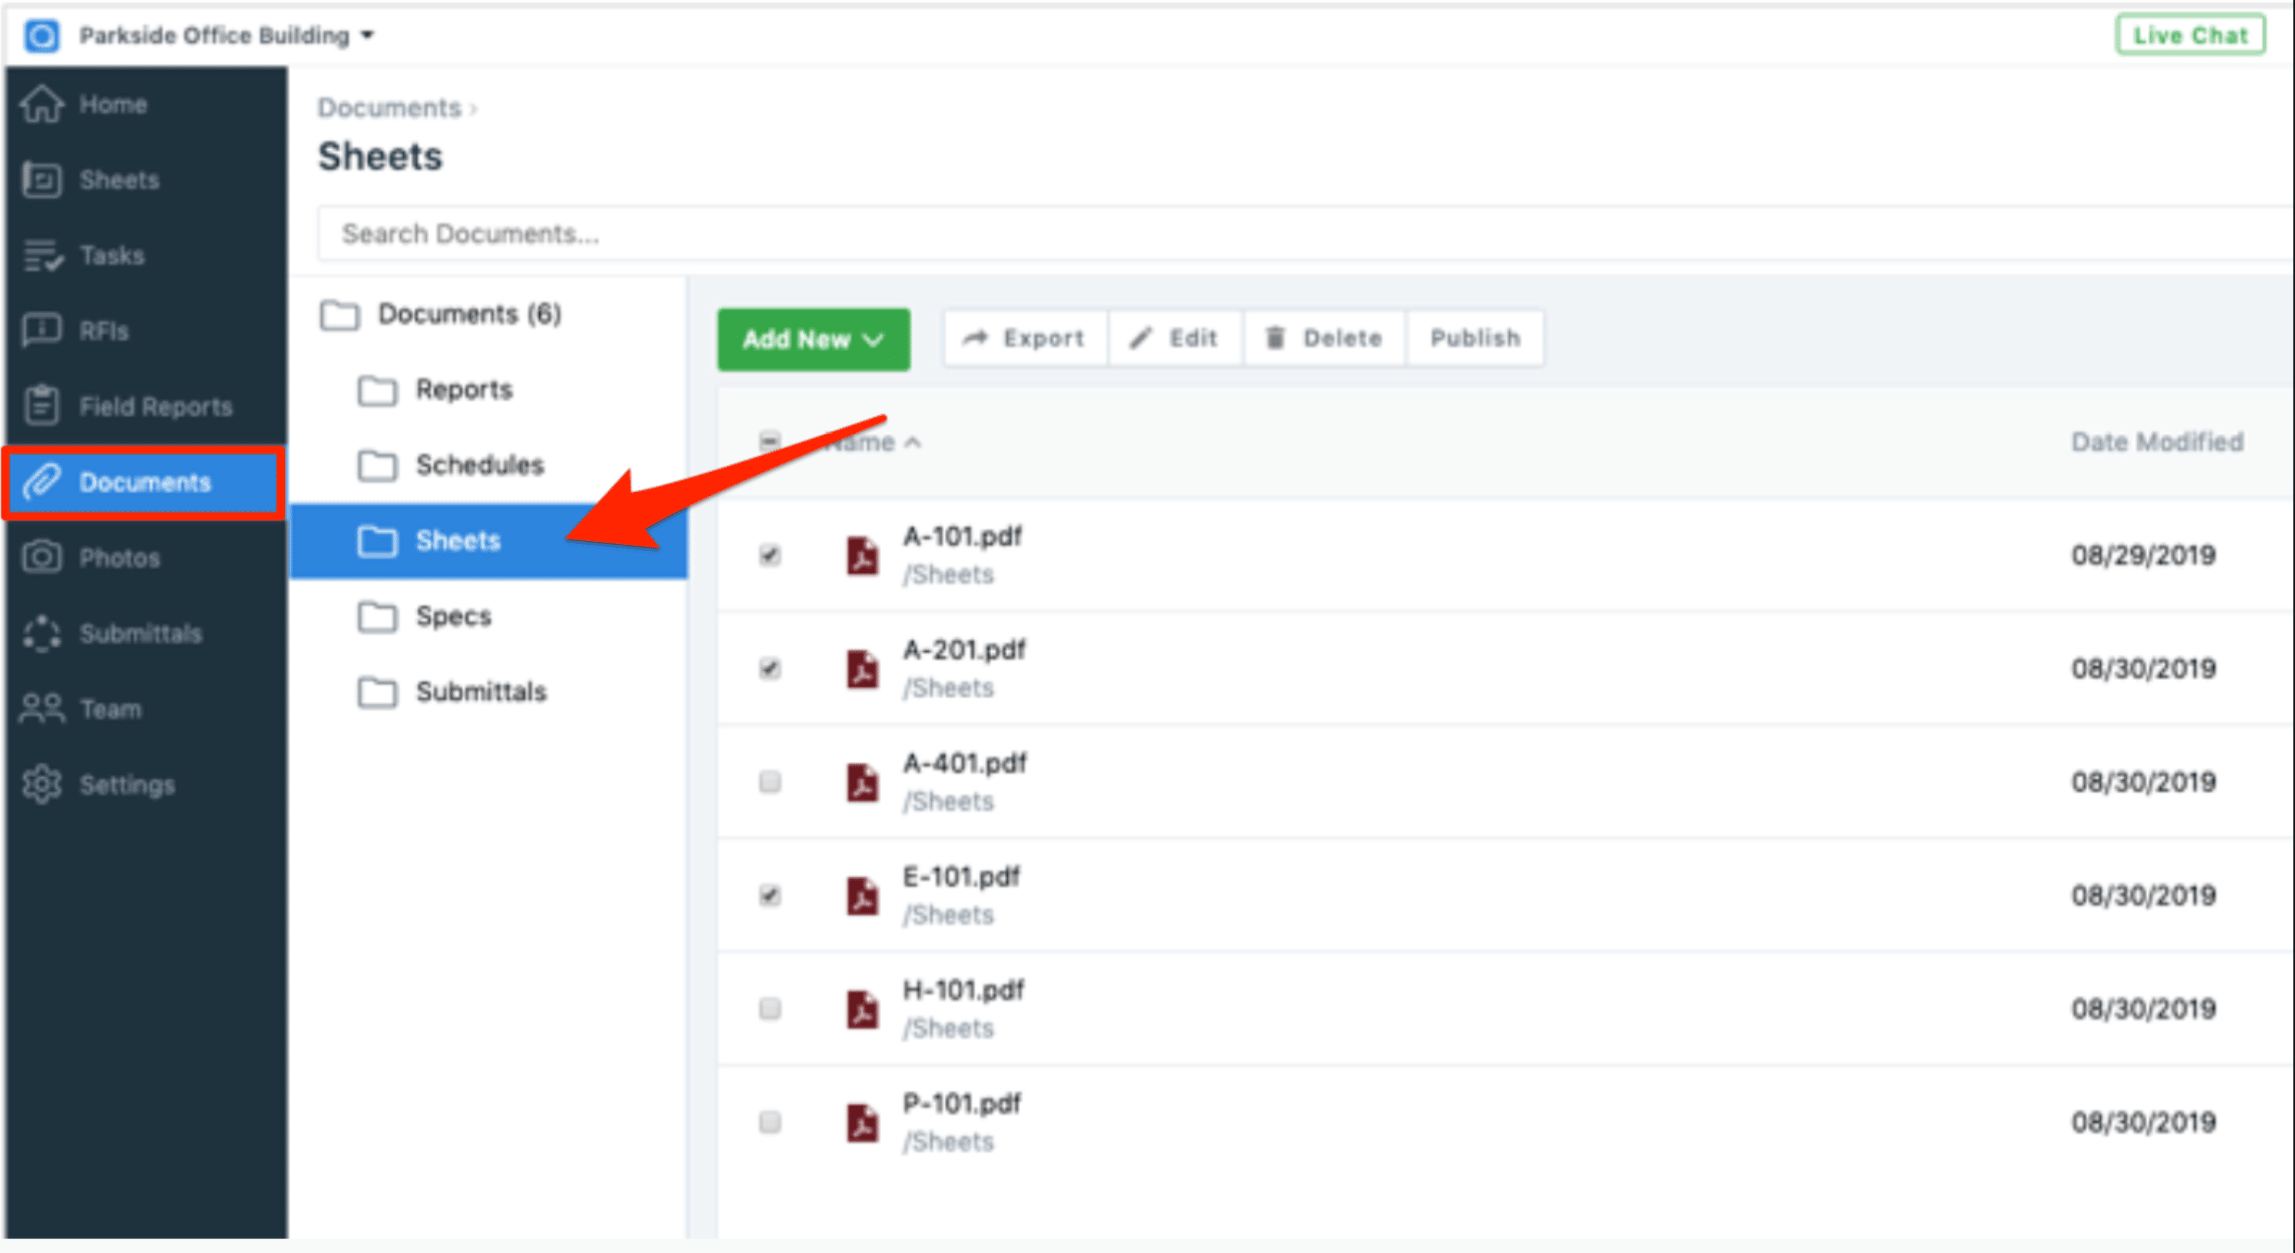This screenshot has height=1253, width=2295.
Task: Open the file H-101.pdf
Action: [x=963, y=991]
